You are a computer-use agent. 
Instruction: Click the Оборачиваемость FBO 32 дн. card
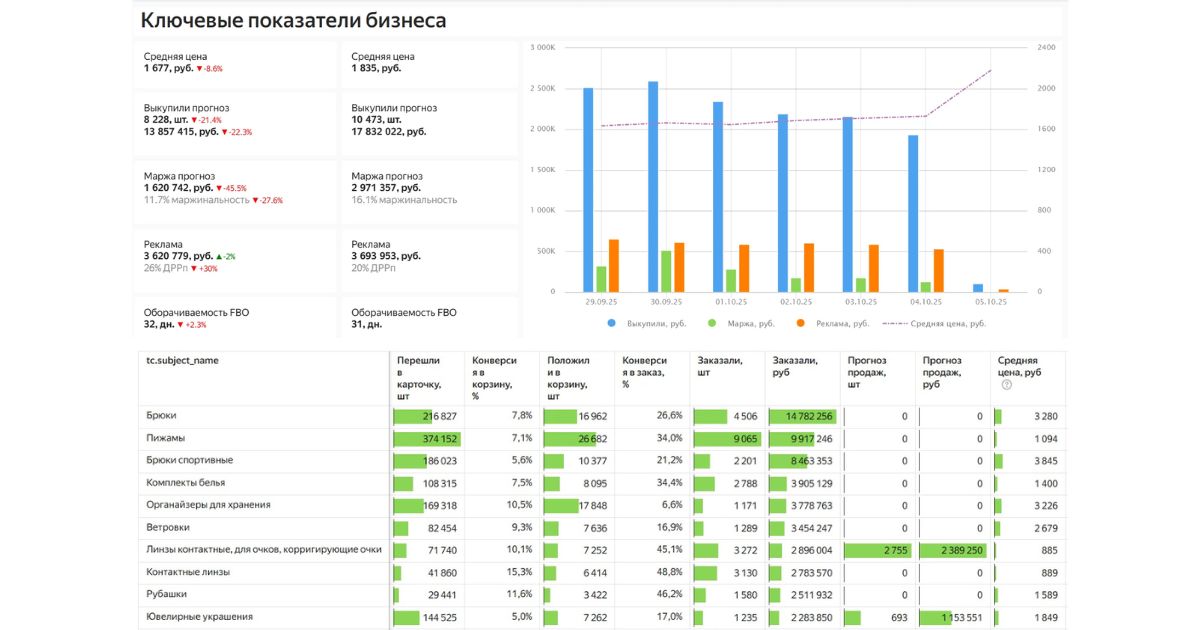pyautogui.click(x=235, y=318)
